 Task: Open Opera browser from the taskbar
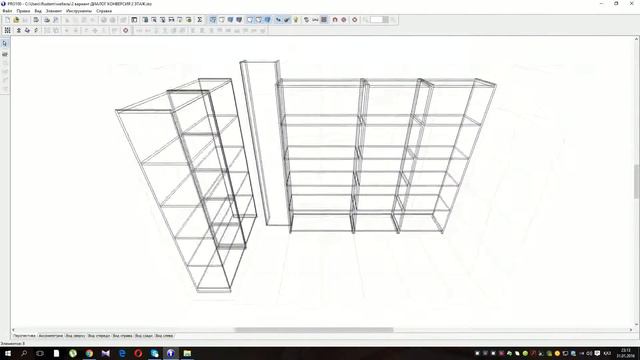click(x=138, y=353)
